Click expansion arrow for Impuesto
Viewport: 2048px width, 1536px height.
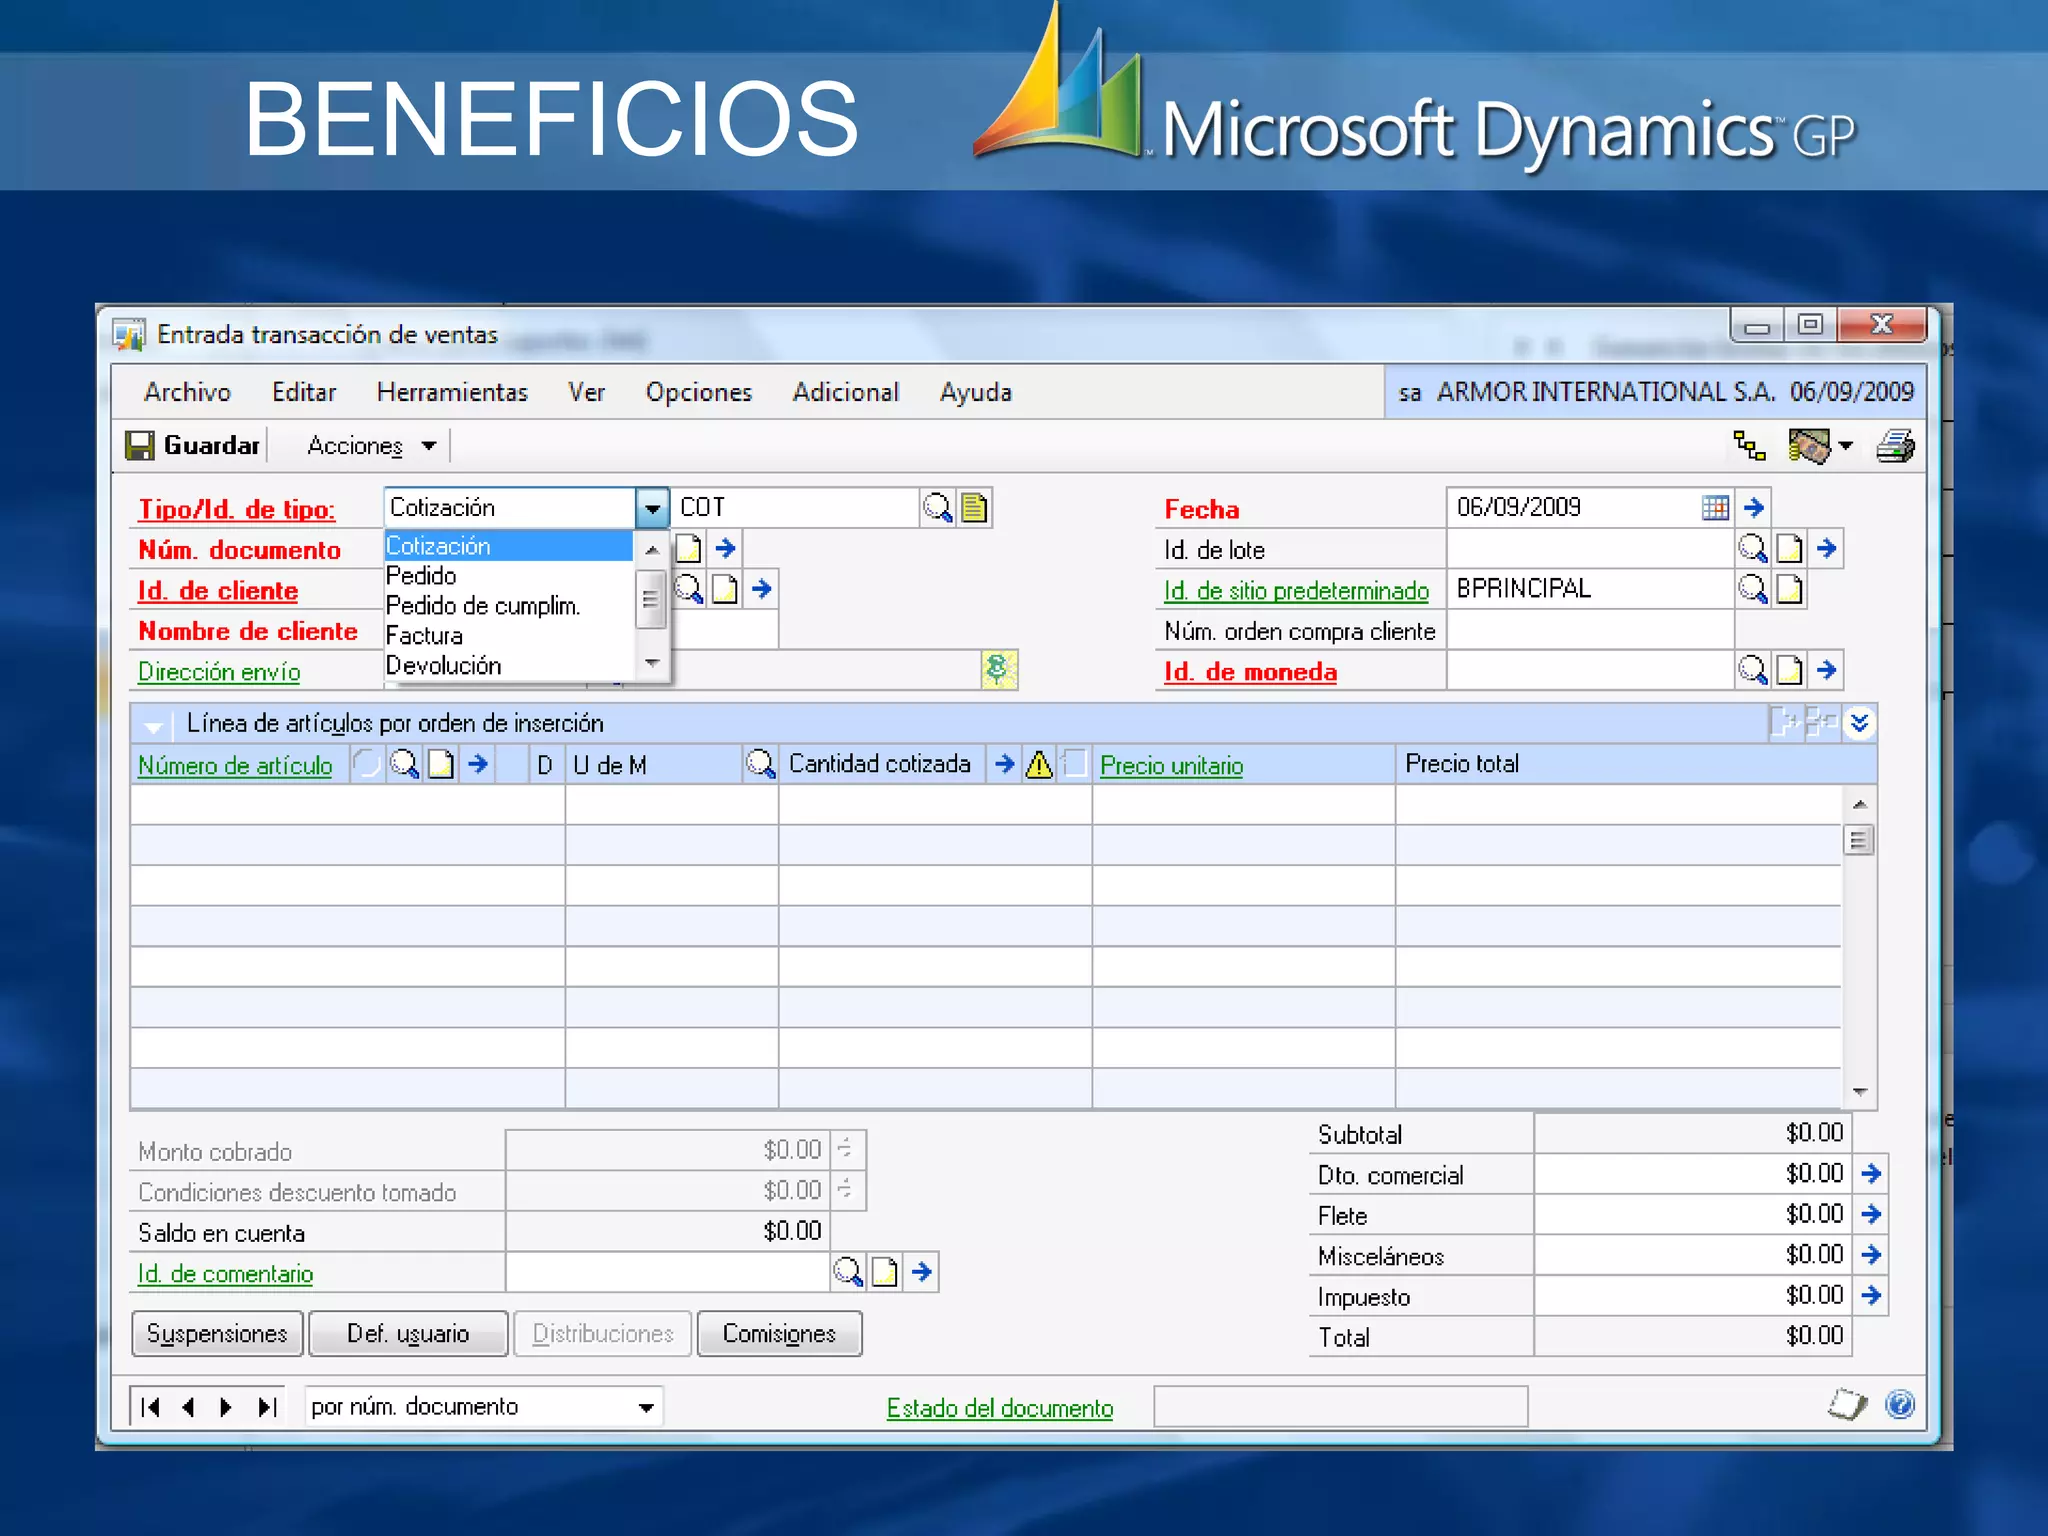point(1872,1295)
